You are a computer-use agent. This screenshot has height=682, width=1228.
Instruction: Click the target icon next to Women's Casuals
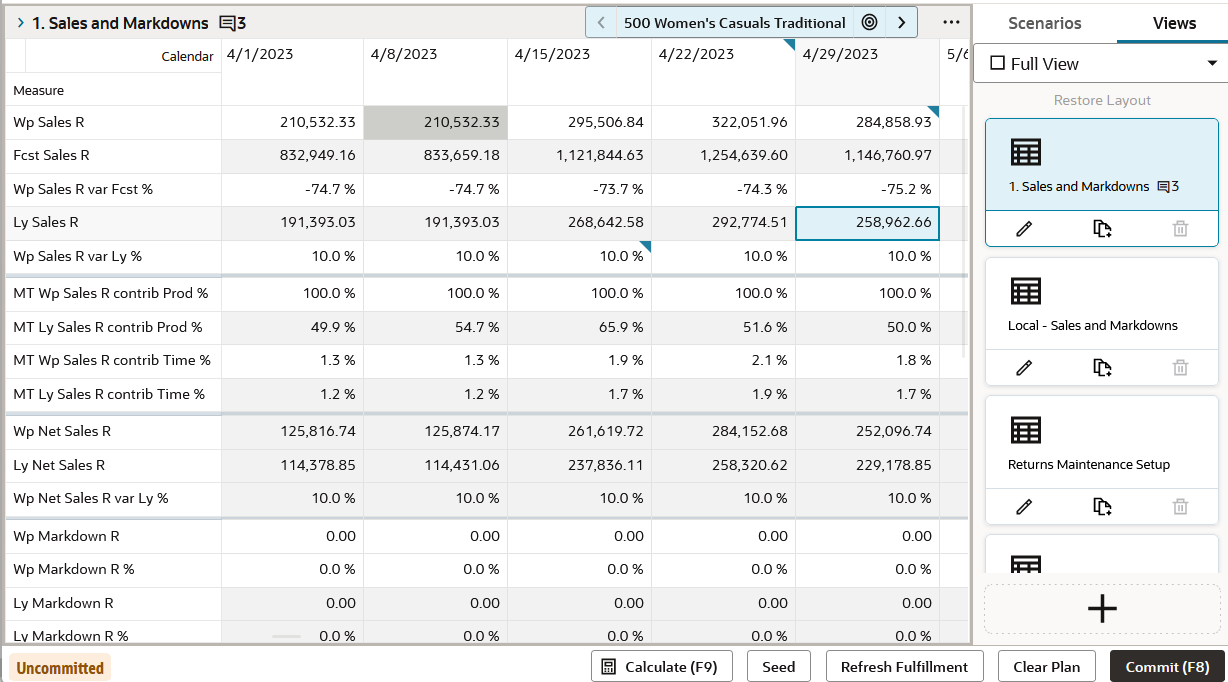pos(869,22)
